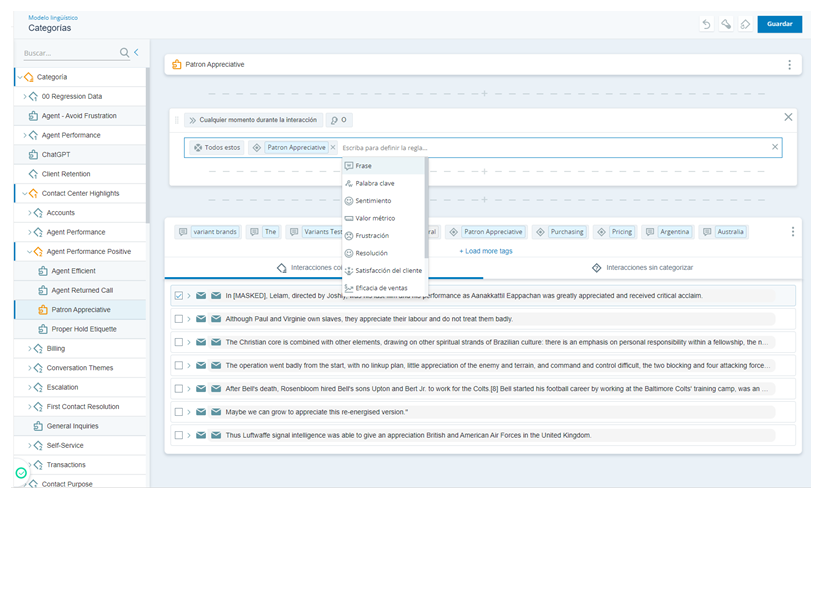823x611 pixels.
Task: Expand The Christian core interaction row
Action: [189, 342]
